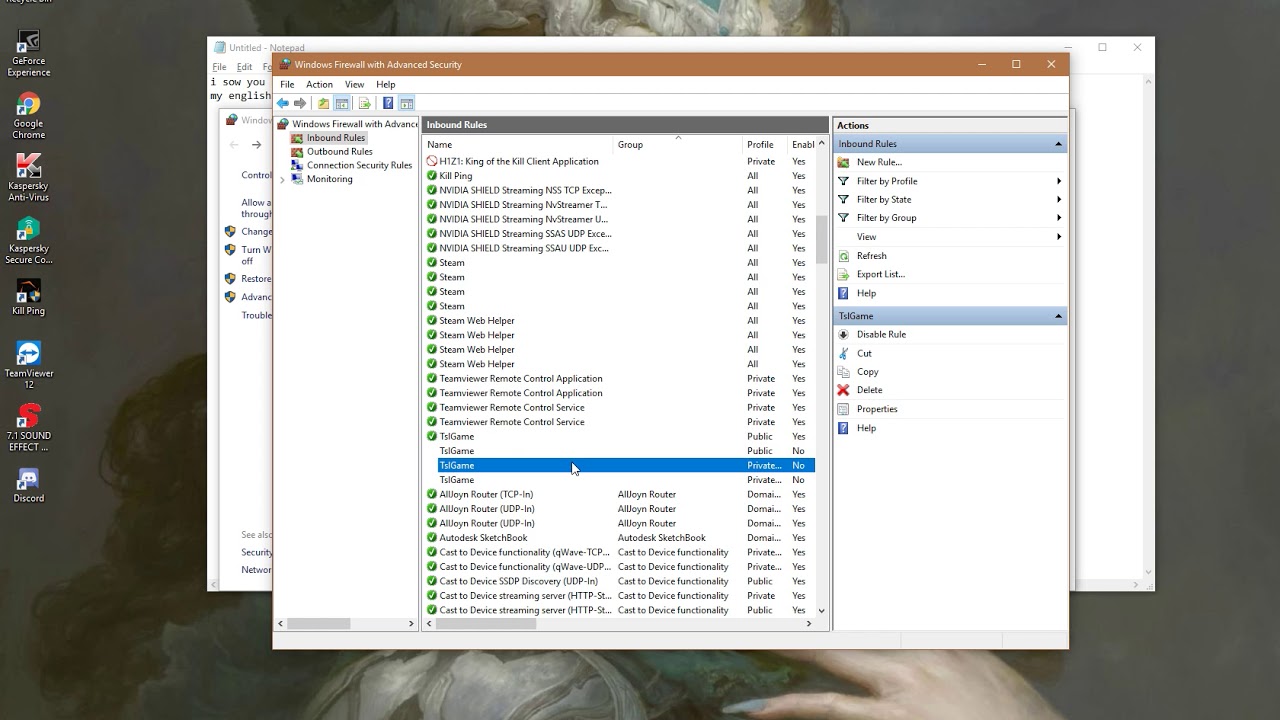Click the rules list horizontal scrollbar thumb
The image size is (1280, 720).
486,623
